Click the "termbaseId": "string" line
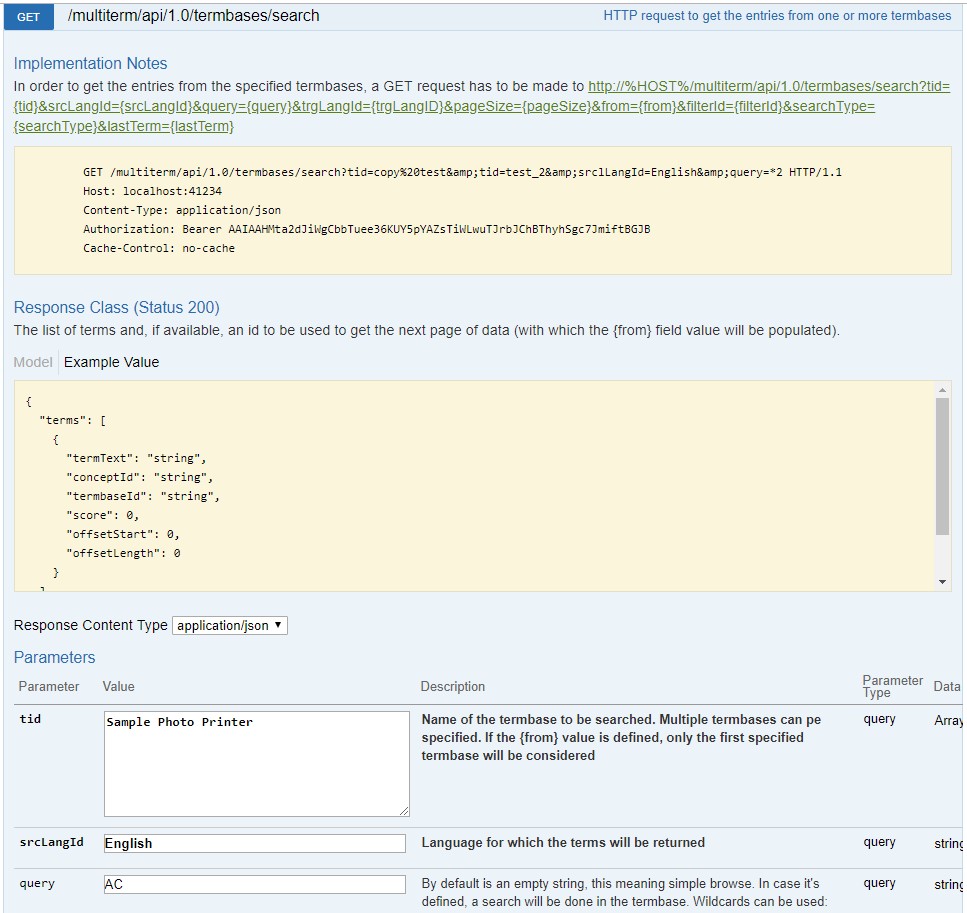The height and width of the screenshot is (913, 967). pos(142,497)
